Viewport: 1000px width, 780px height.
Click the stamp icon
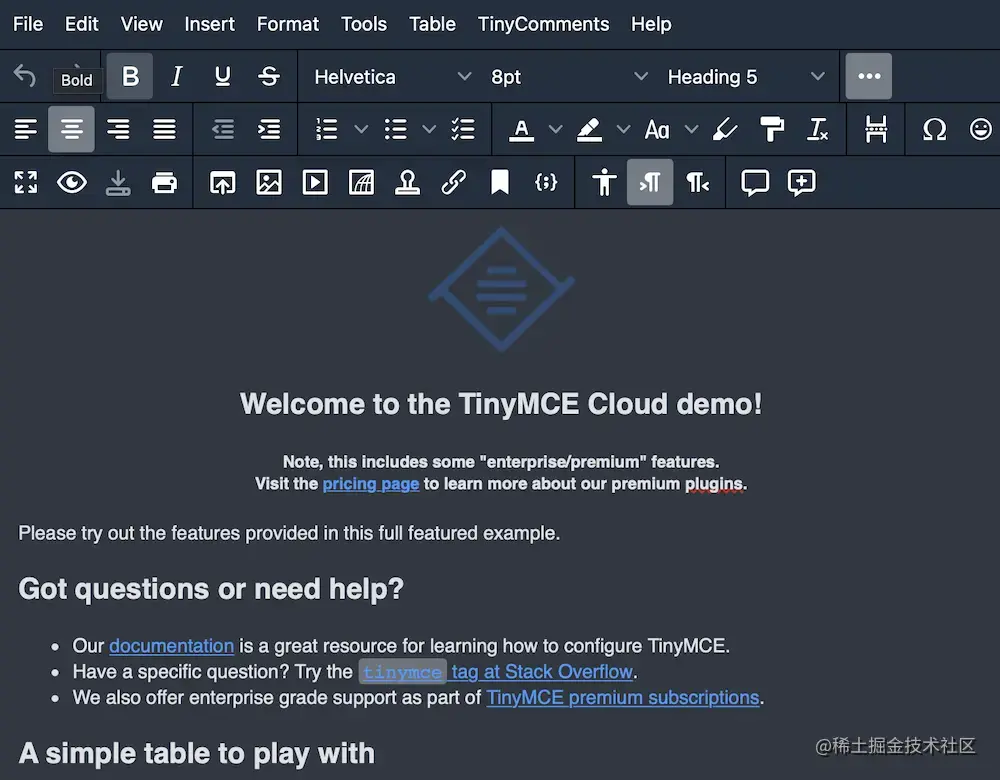tap(408, 182)
